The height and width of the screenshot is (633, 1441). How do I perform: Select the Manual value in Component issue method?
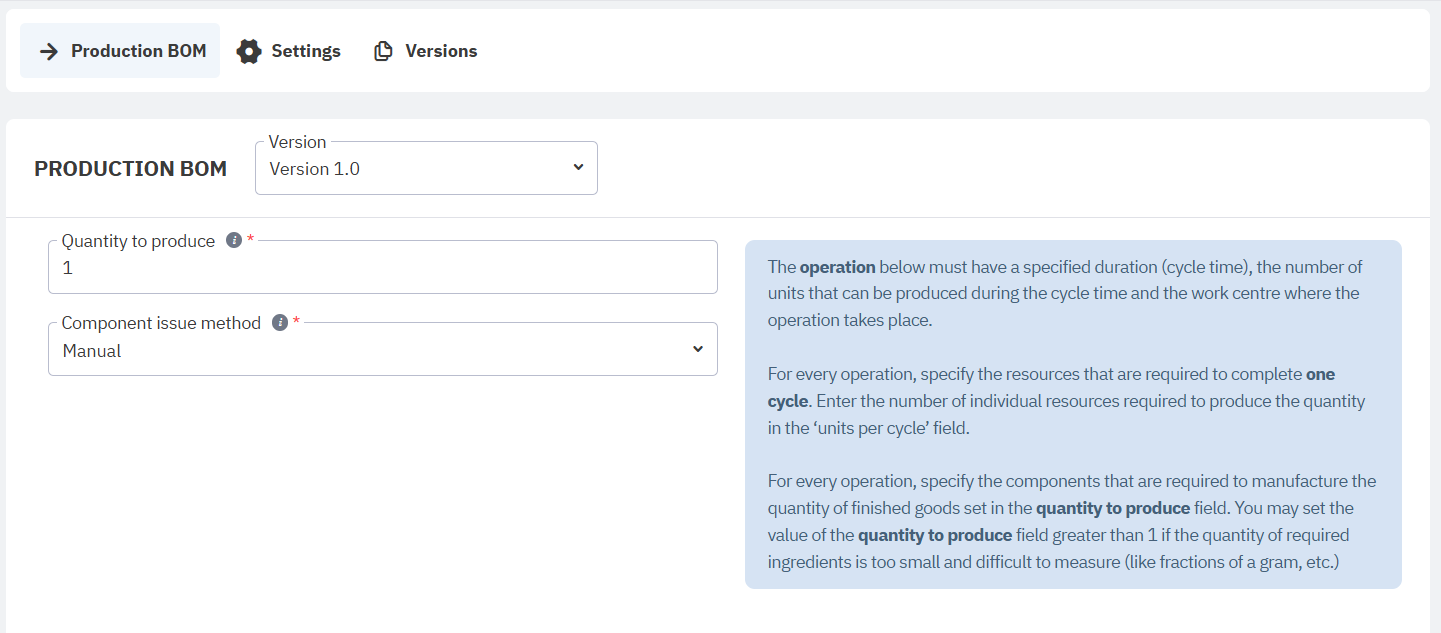92,351
